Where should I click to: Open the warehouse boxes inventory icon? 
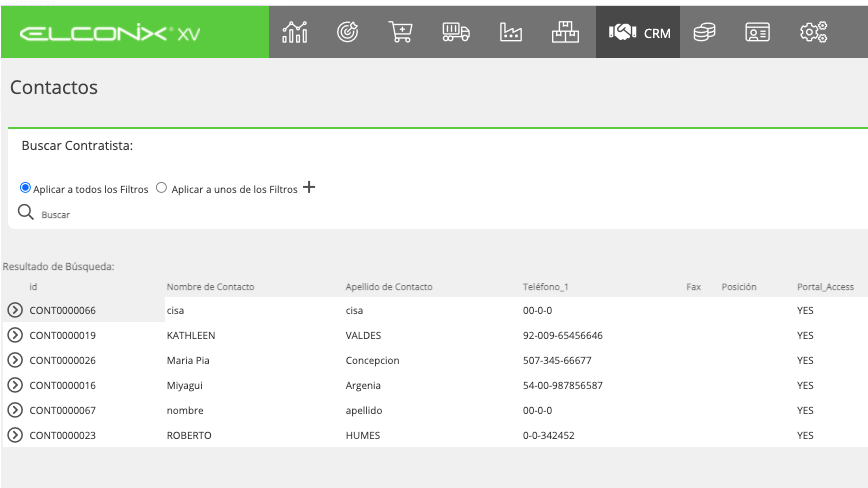565,32
